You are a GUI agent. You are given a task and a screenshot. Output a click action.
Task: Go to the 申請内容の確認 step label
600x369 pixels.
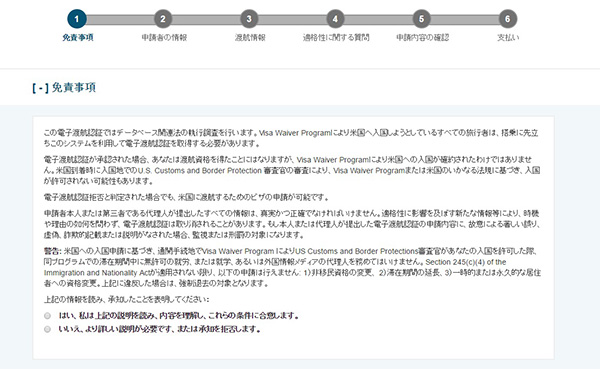(422, 38)
